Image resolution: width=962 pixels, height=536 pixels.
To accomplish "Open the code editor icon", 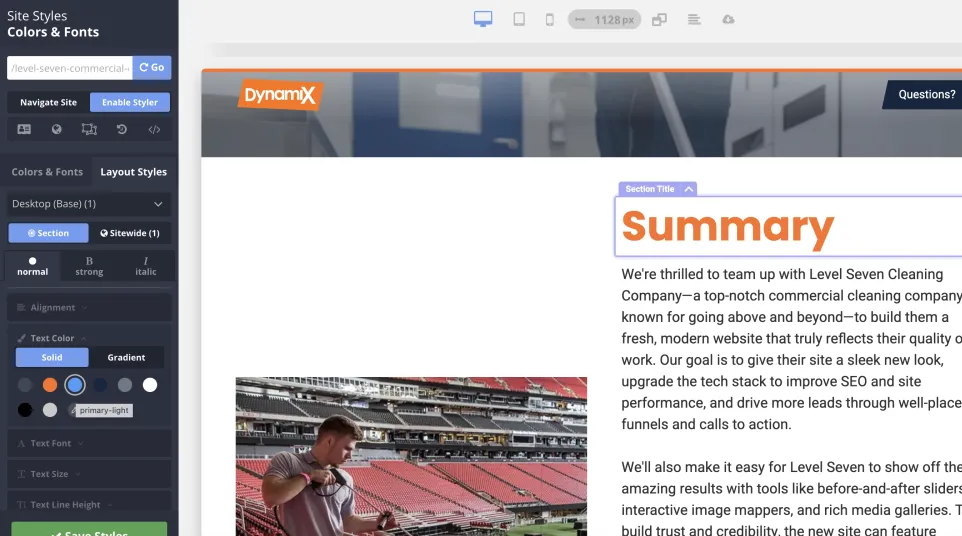I will [154, 129].
